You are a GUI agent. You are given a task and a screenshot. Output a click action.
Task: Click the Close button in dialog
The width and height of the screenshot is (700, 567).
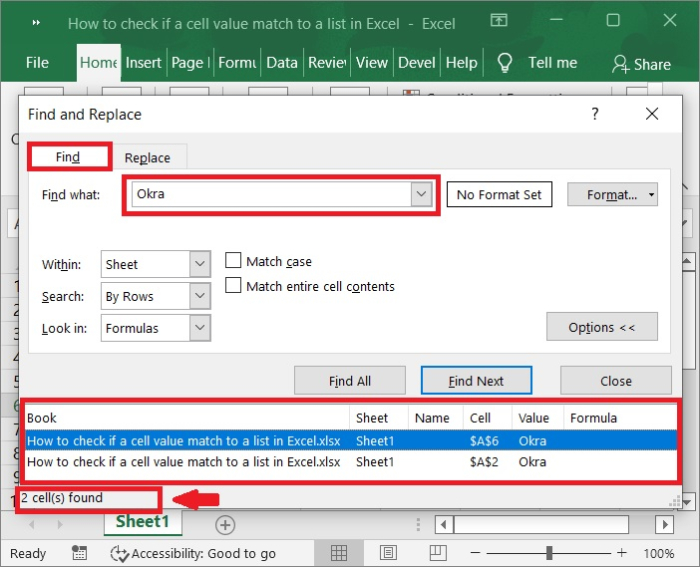click(616, 381)
